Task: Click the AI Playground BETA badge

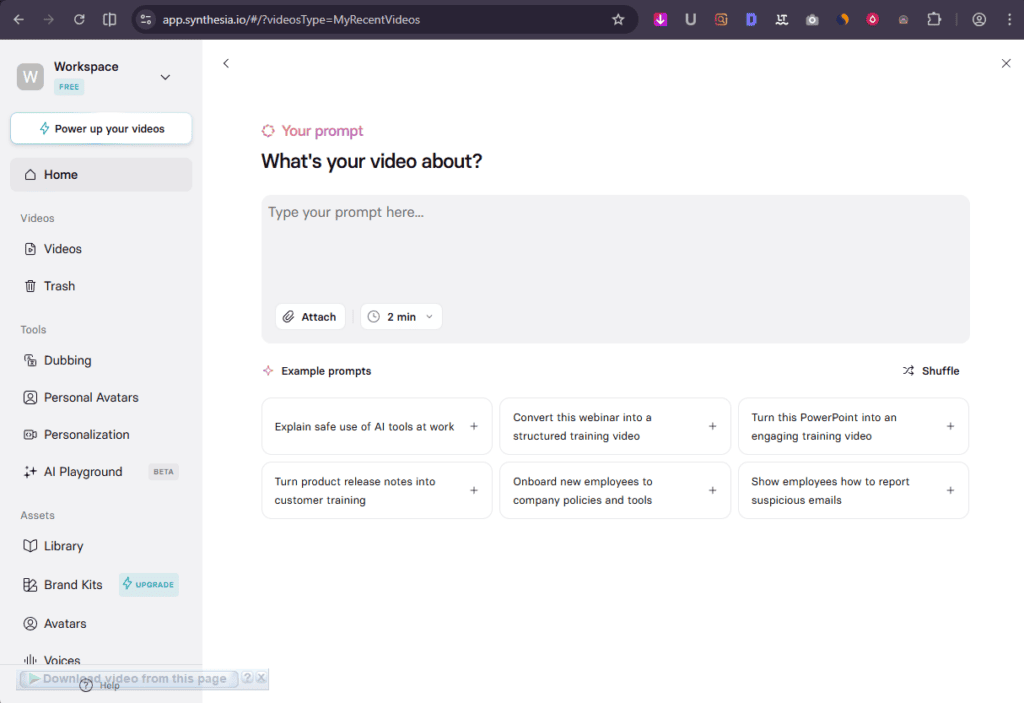Action: [x=163, y=472]
